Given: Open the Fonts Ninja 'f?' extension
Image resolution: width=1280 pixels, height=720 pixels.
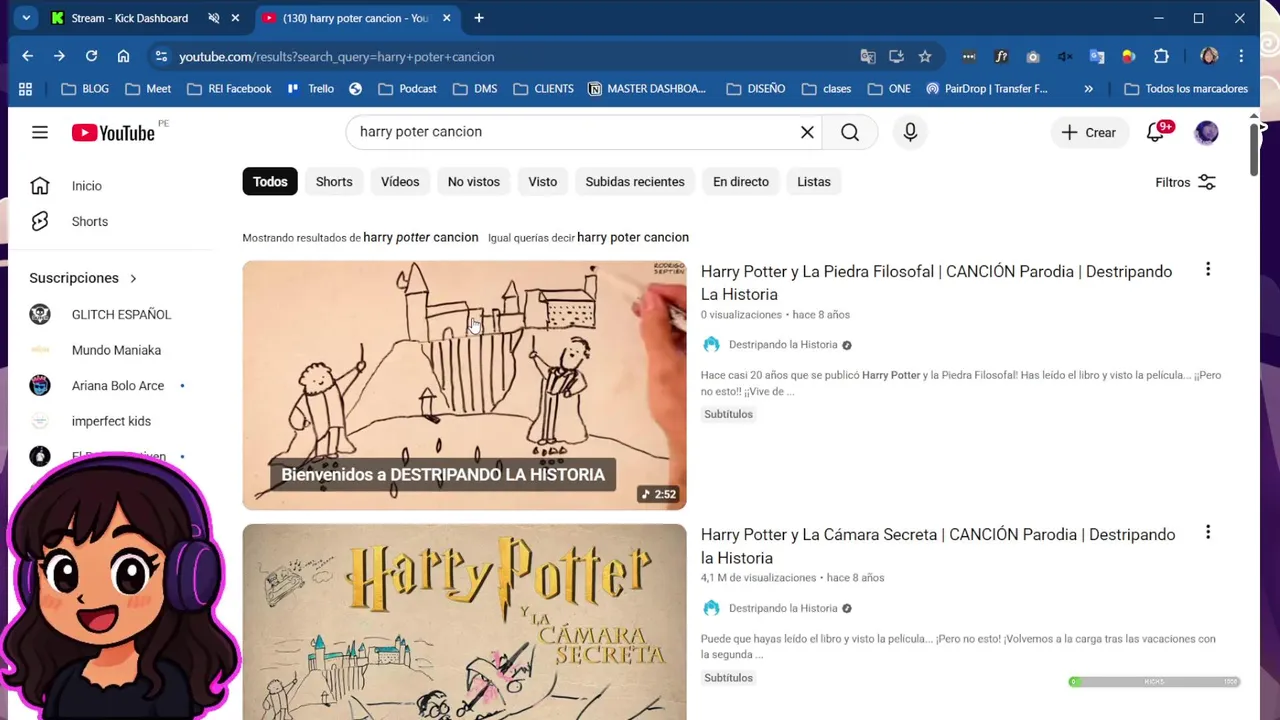Looking at the screenshot, I should point(1001,56).
